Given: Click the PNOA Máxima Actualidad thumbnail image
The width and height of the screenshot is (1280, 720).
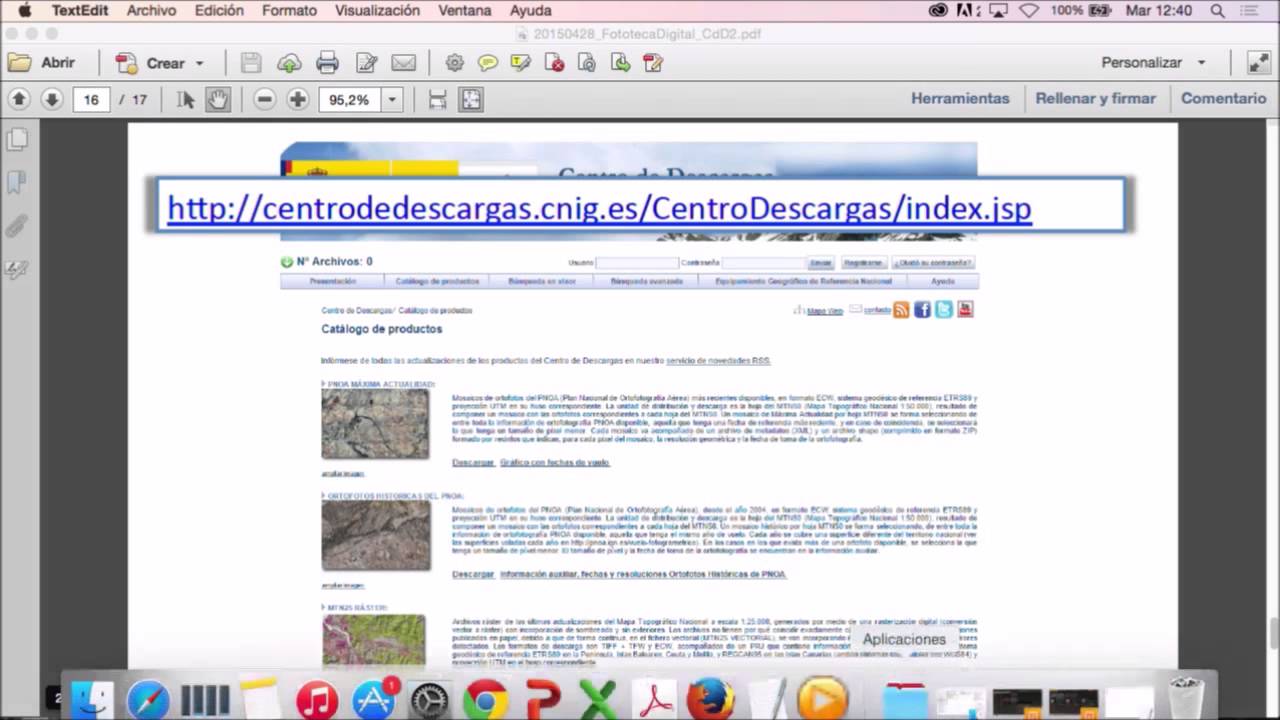Looking at the screenshot, I should click(x=375, y=424).
